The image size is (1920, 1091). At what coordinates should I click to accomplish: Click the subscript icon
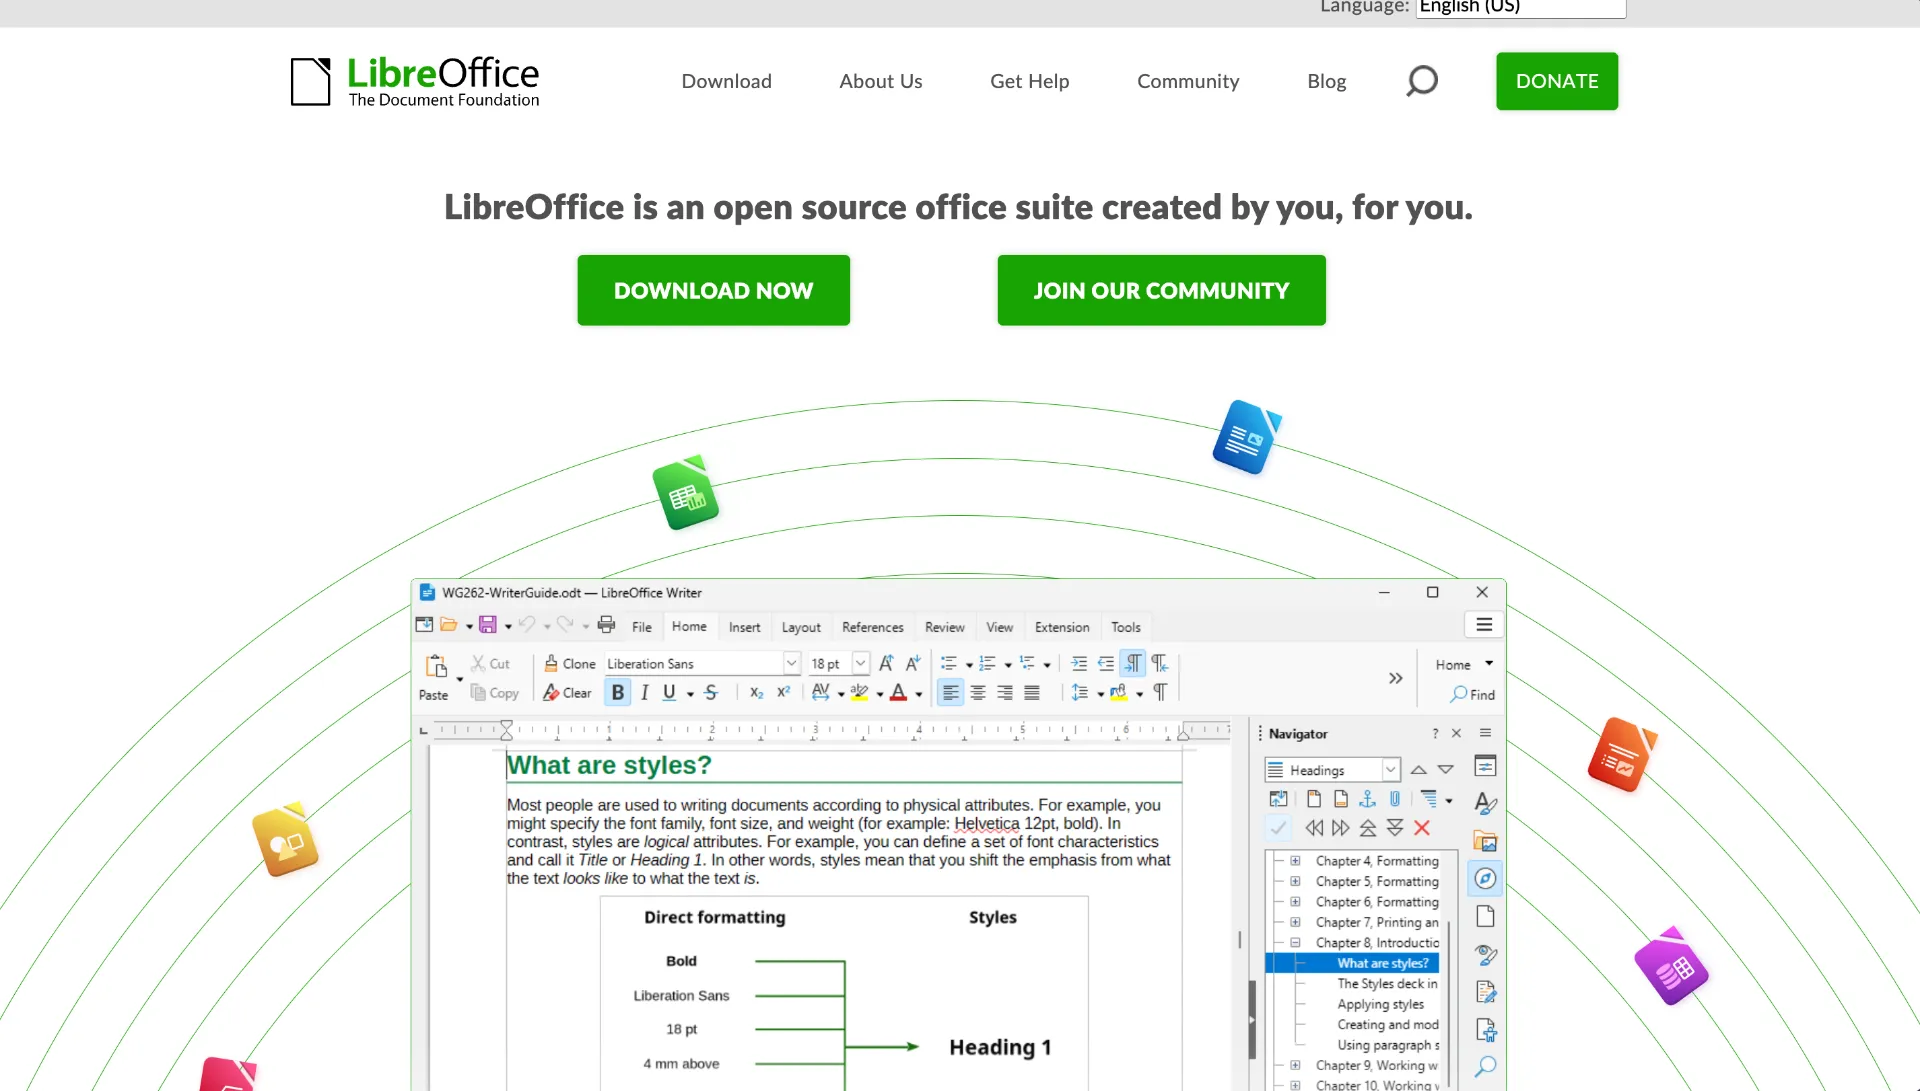click(x=757, y=692)
